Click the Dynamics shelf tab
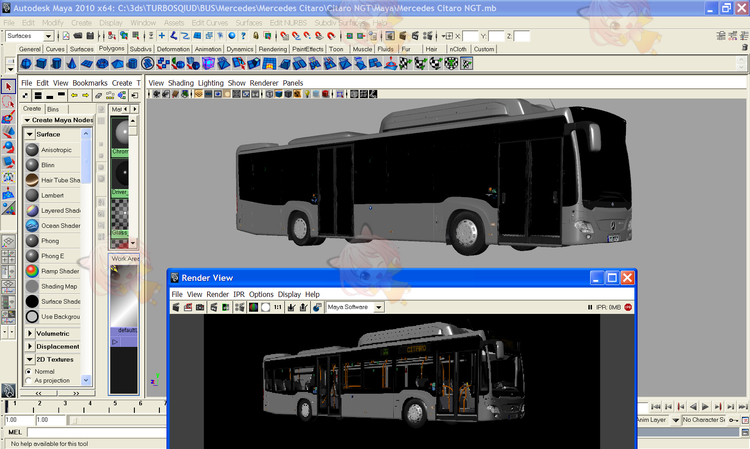 240,49
